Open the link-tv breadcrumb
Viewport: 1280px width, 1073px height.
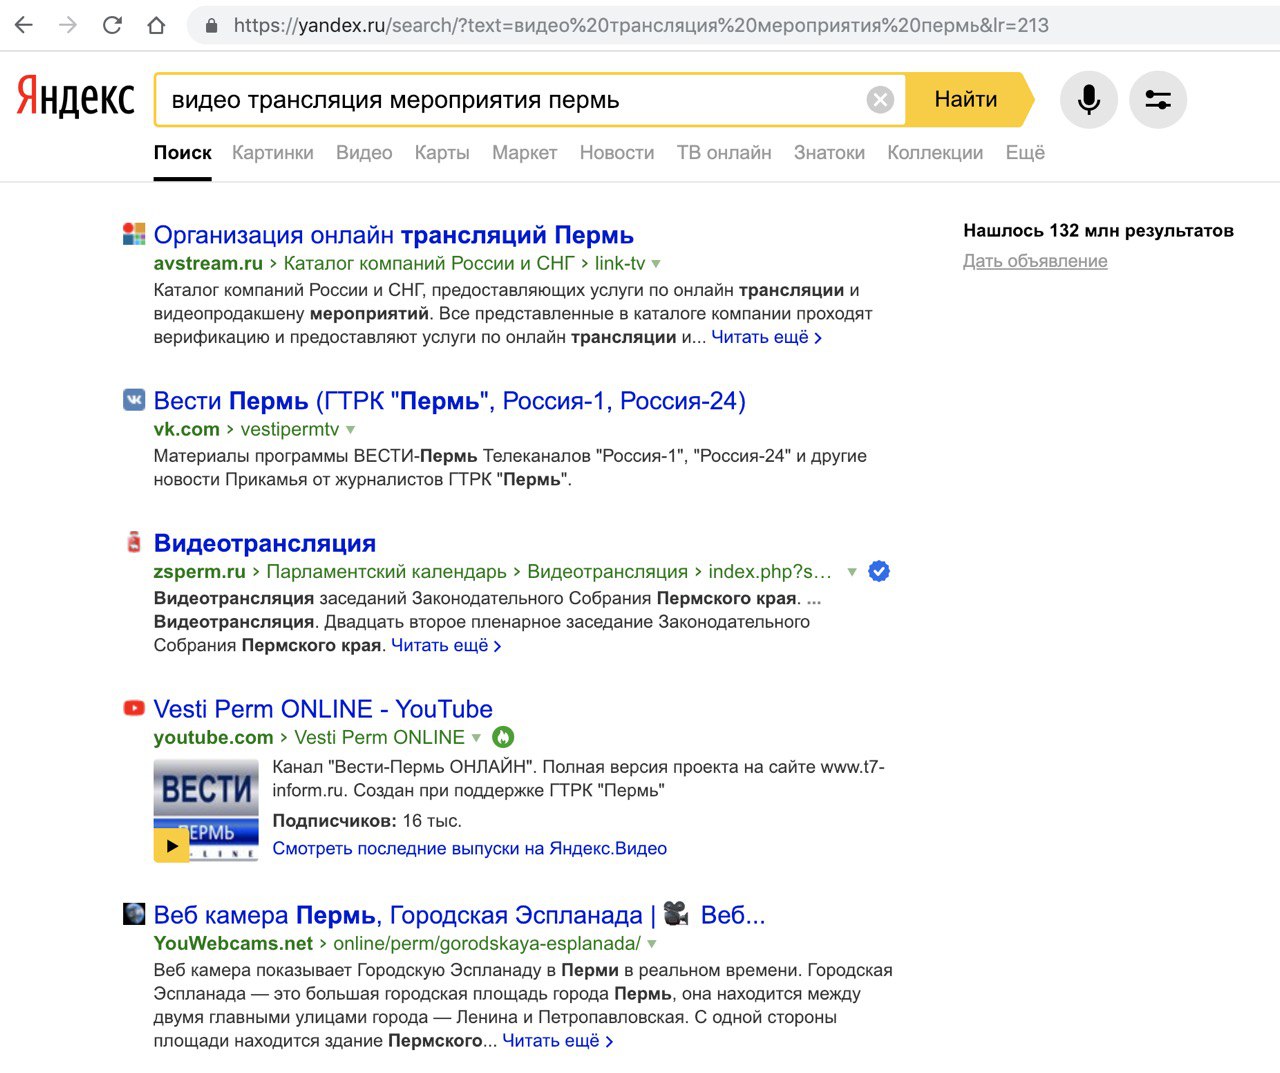[x=620, y=263]
